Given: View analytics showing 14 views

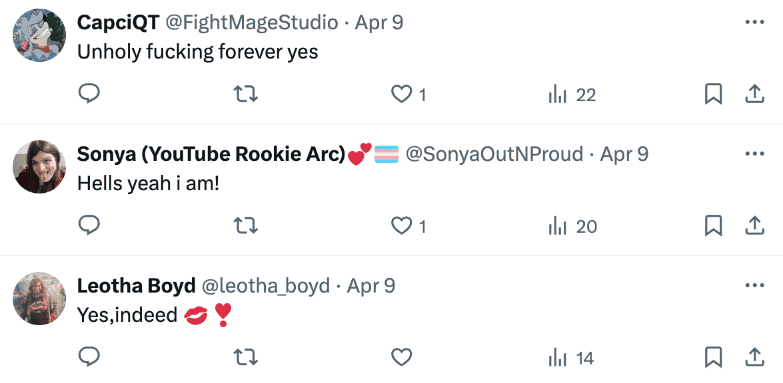Looking at the screenshot, I should [571, 358].
